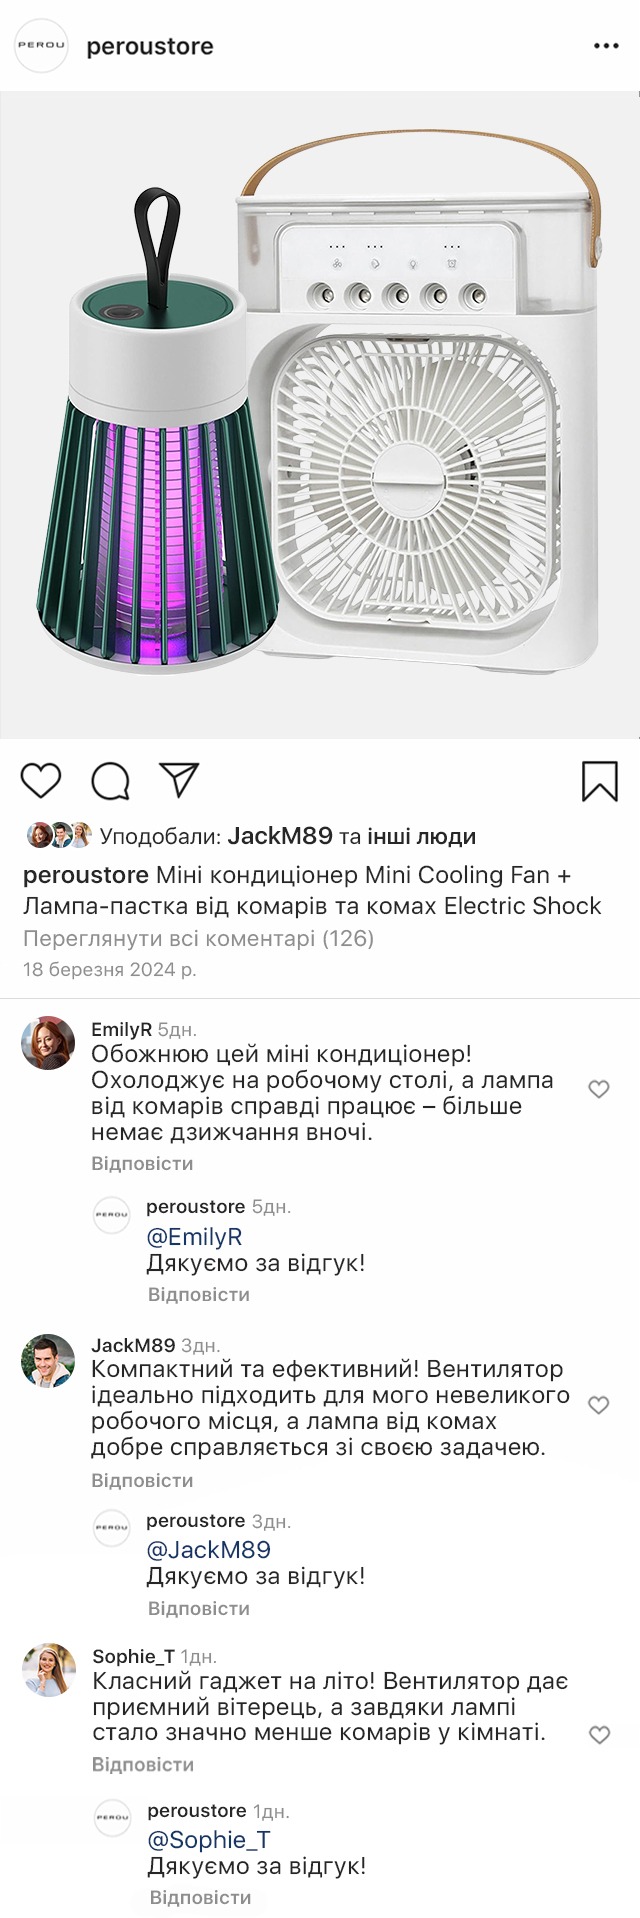Like the post with the heart icon
This screenshot has width=640, height=1918.
(41, 781)
